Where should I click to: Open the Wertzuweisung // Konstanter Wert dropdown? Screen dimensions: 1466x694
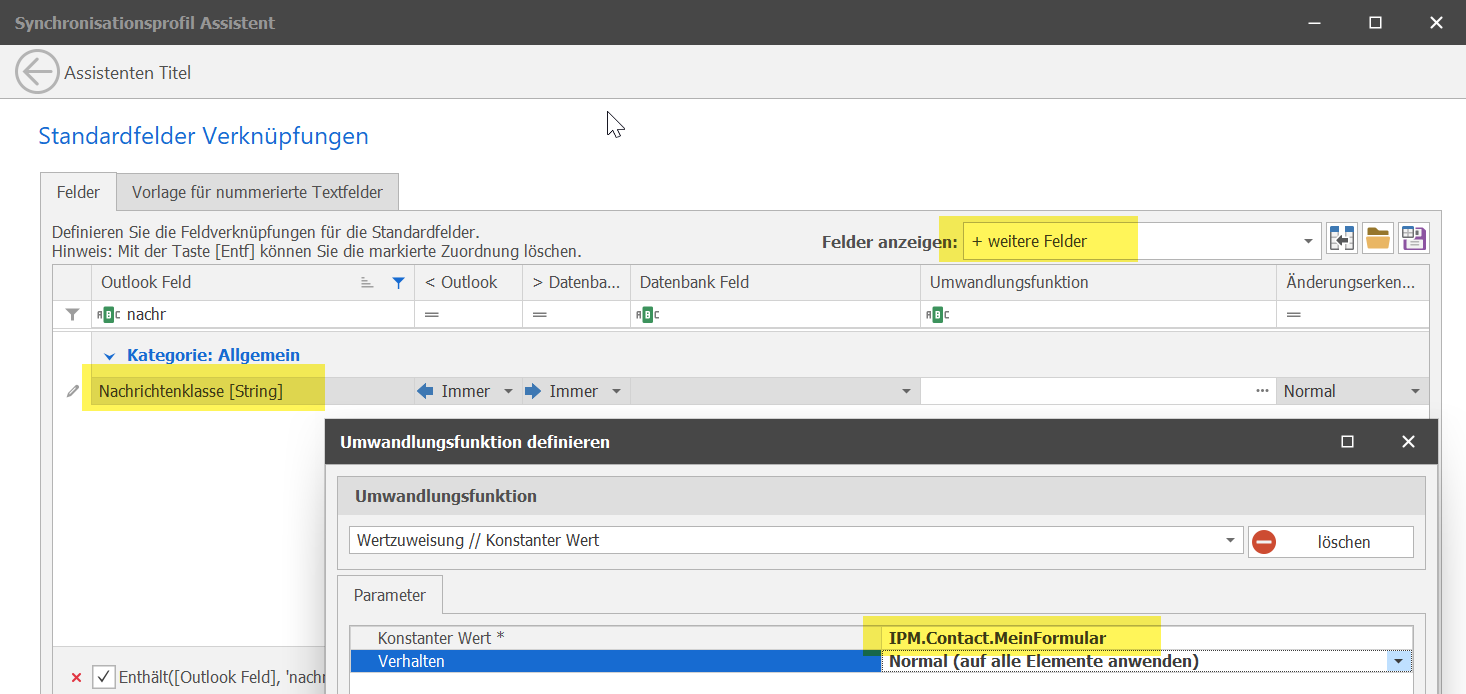point(1230,540)
